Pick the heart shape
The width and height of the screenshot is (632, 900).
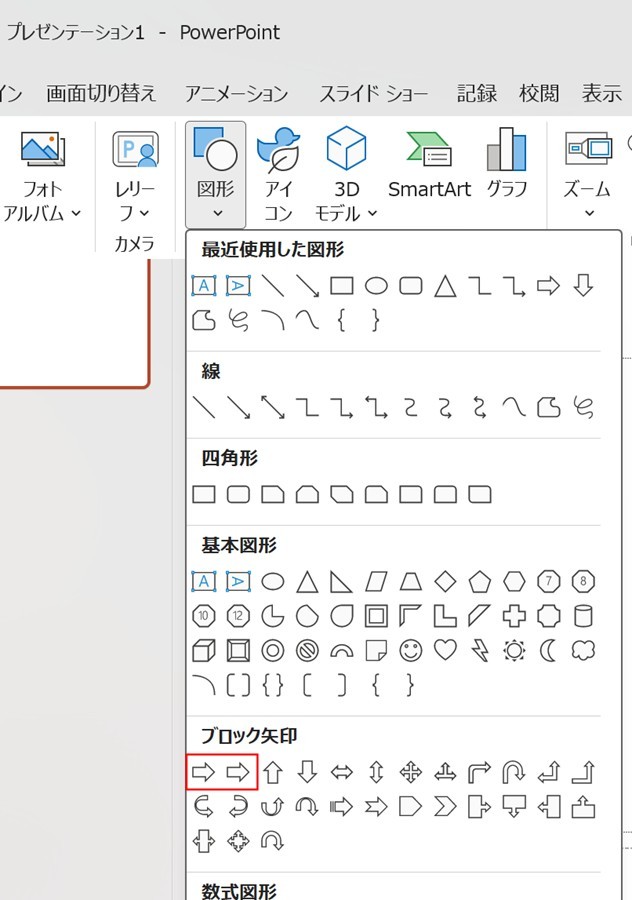tap(445, 650)
